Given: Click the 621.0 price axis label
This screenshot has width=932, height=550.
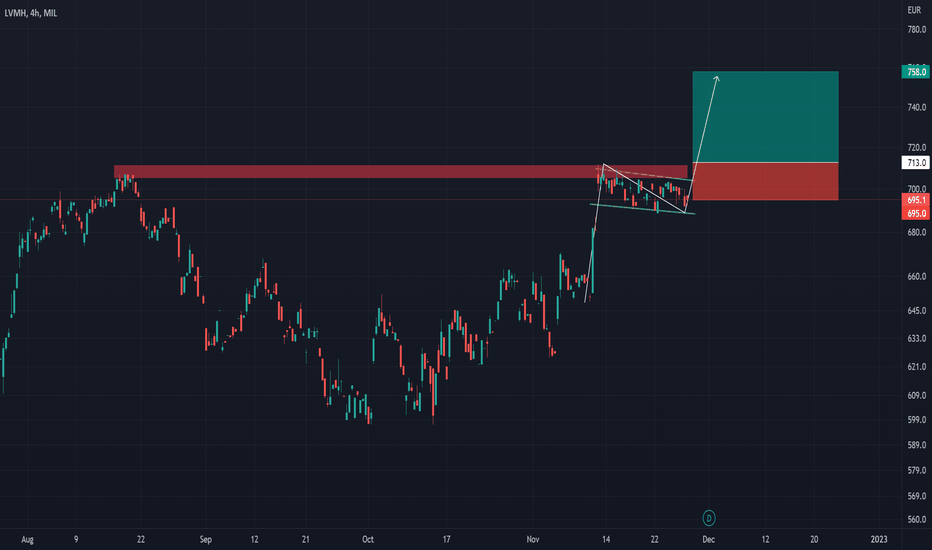Looking at the screenshot, I should tap(917, 367).
